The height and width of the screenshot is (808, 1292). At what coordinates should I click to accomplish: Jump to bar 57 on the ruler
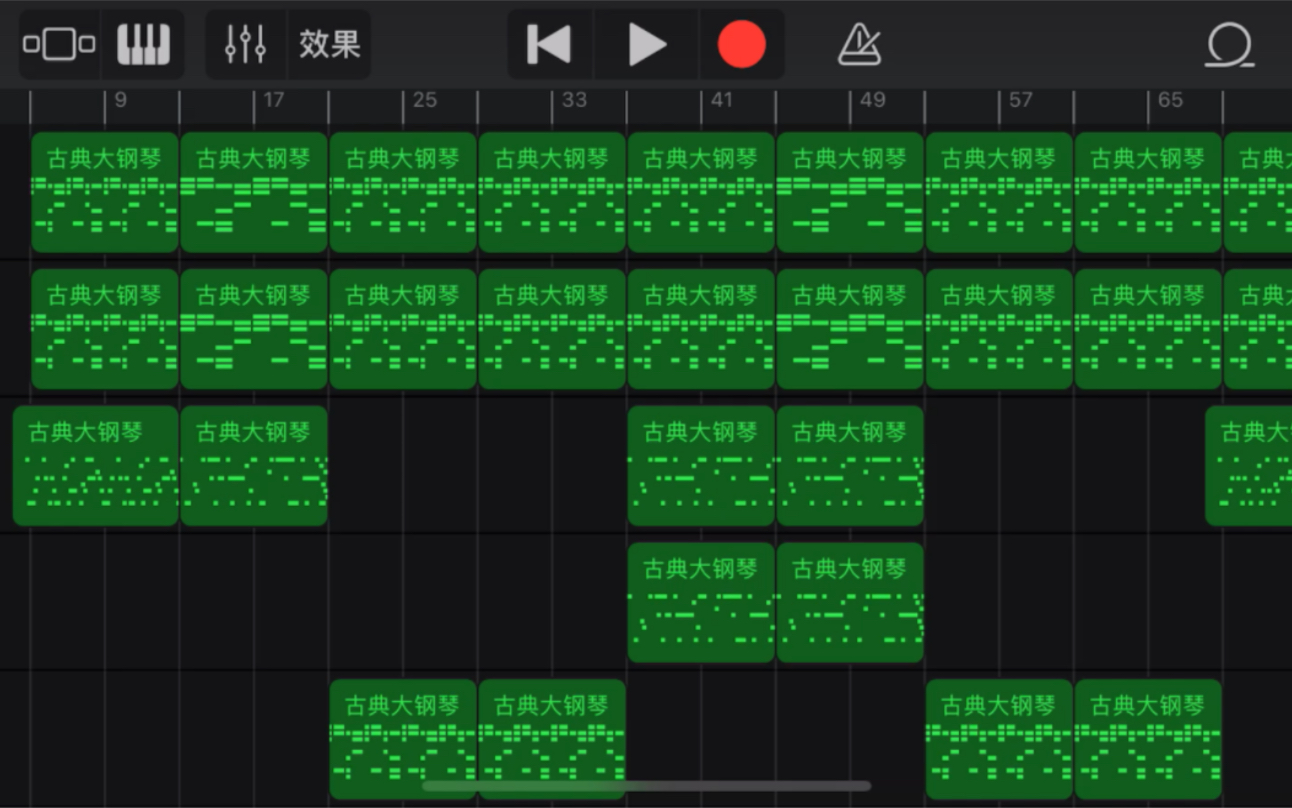tap(1020, 100)
